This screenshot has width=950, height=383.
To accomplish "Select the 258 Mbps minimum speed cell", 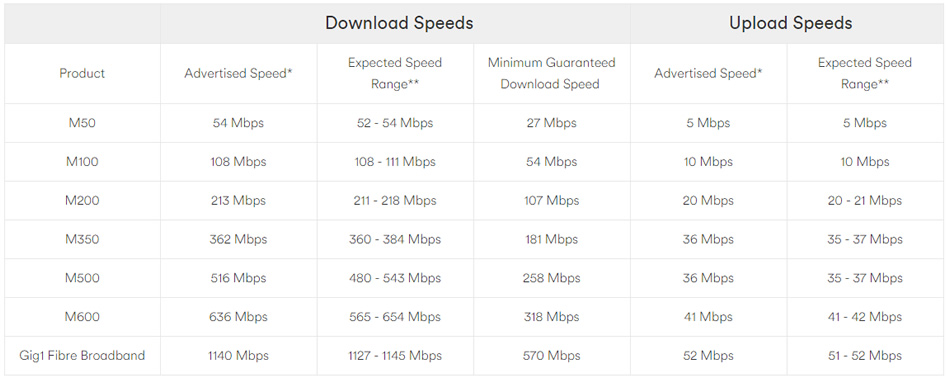I will point(551,278).
